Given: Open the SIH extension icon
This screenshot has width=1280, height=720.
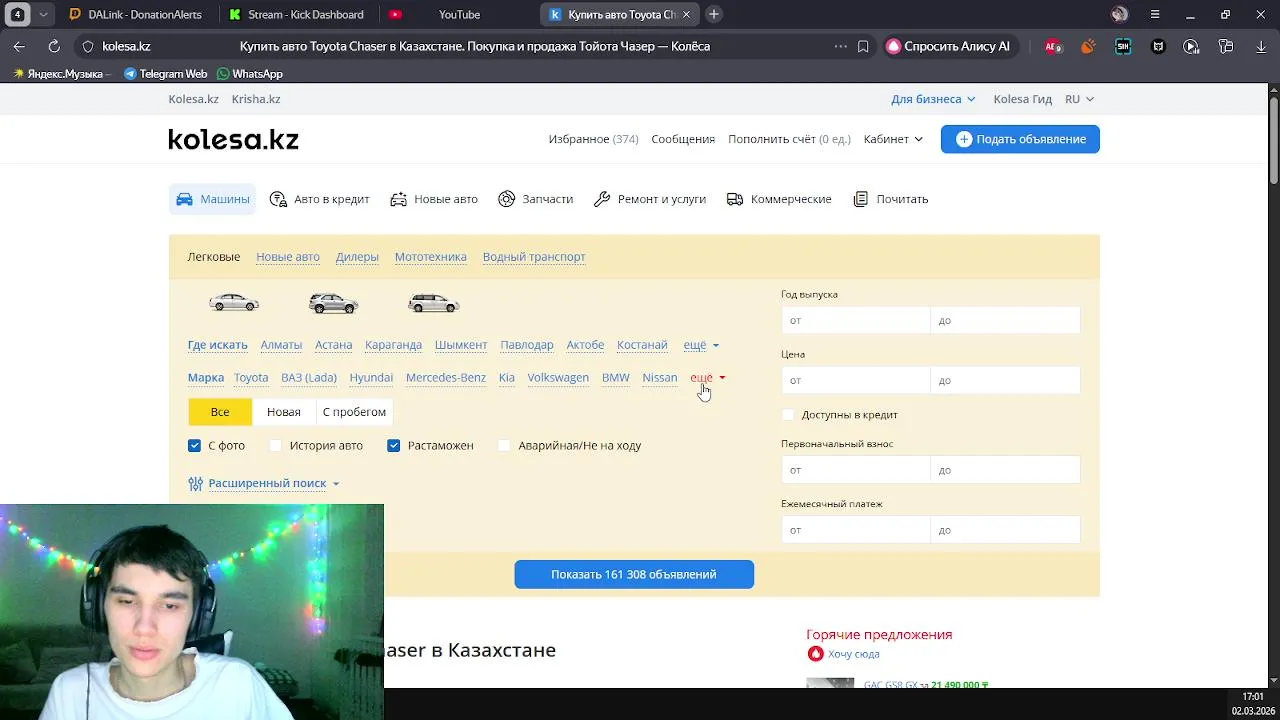Looking at the screenshot, I should (1123, 46).
